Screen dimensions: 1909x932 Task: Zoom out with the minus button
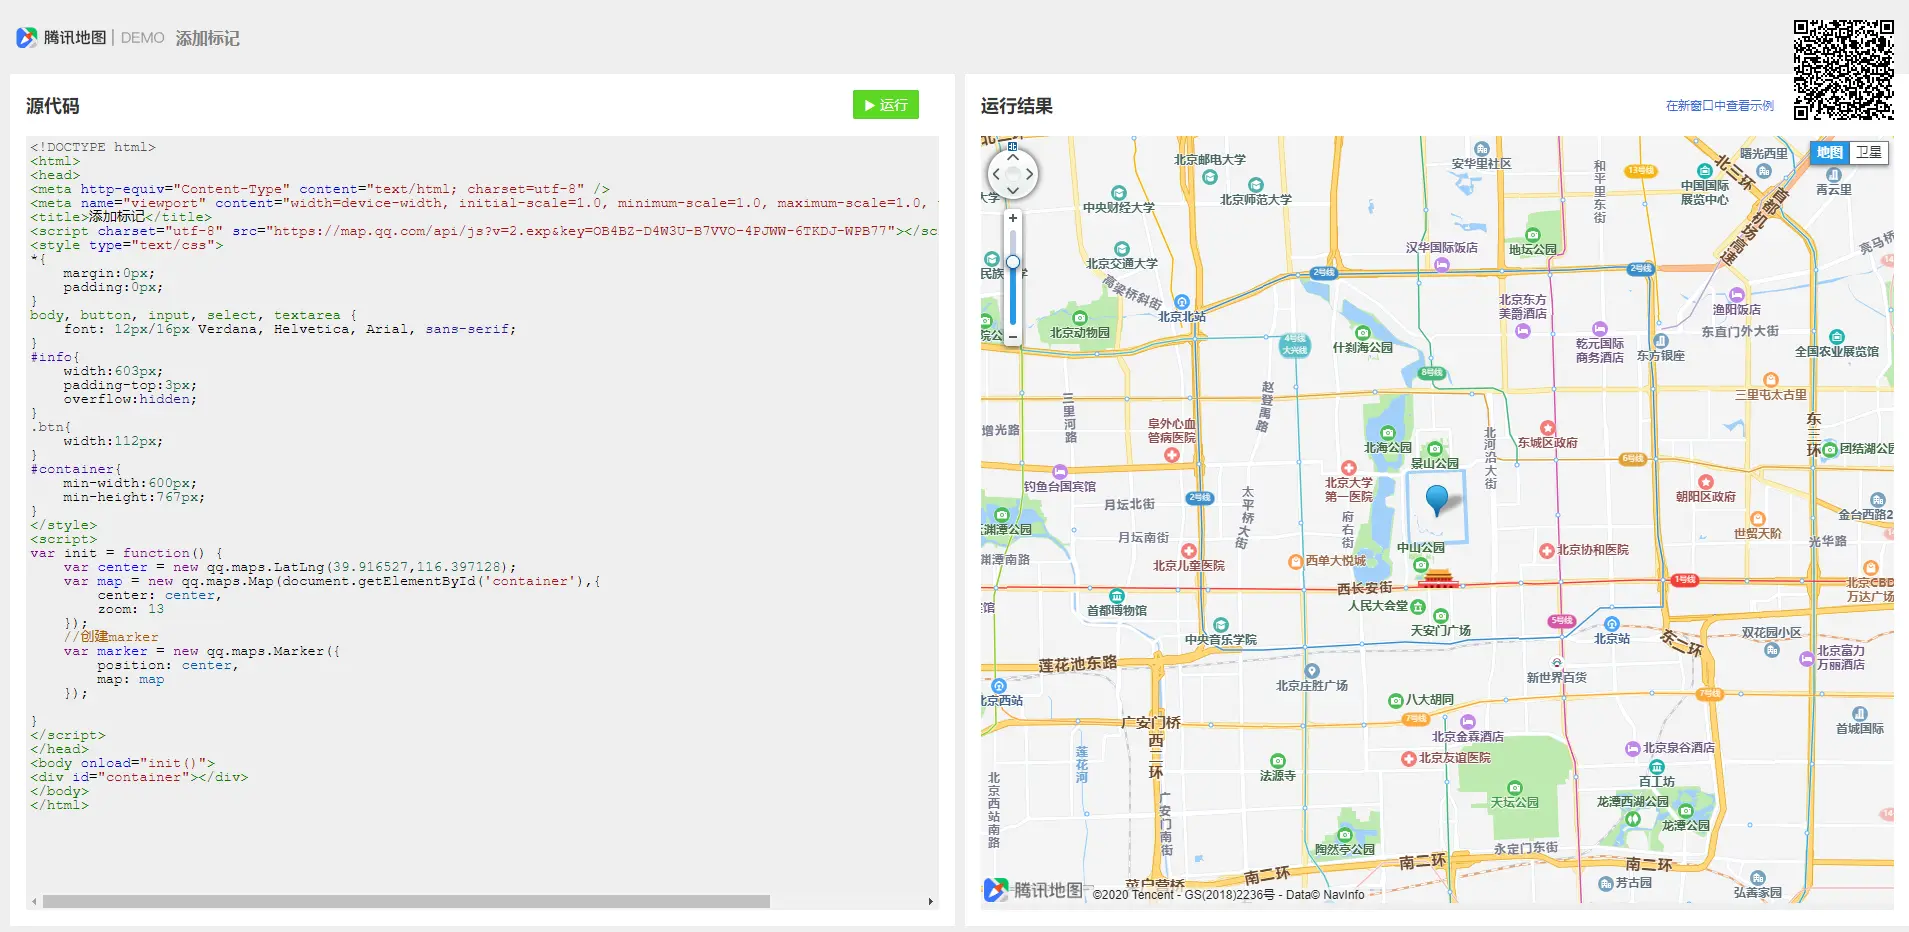pos(1013,337)
